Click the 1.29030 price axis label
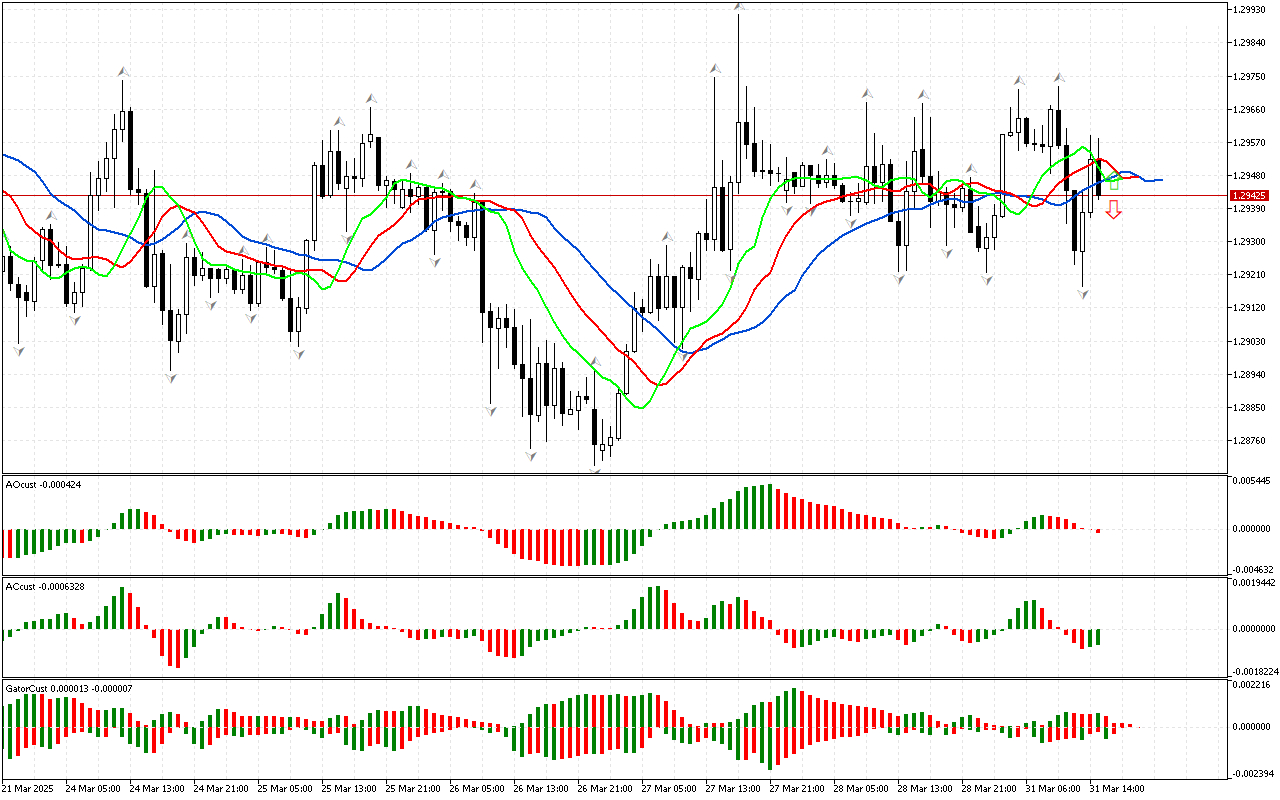The width and height of the screenshot is (1280, 800). 1249,341
